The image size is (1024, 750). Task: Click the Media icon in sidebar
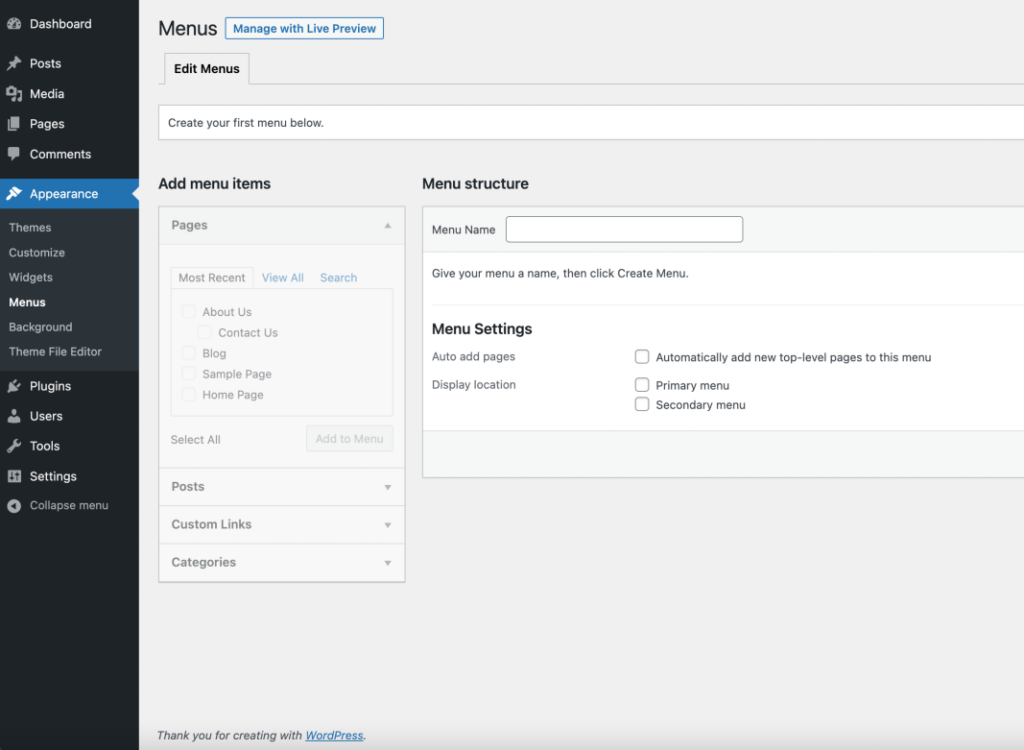(14, 94)
